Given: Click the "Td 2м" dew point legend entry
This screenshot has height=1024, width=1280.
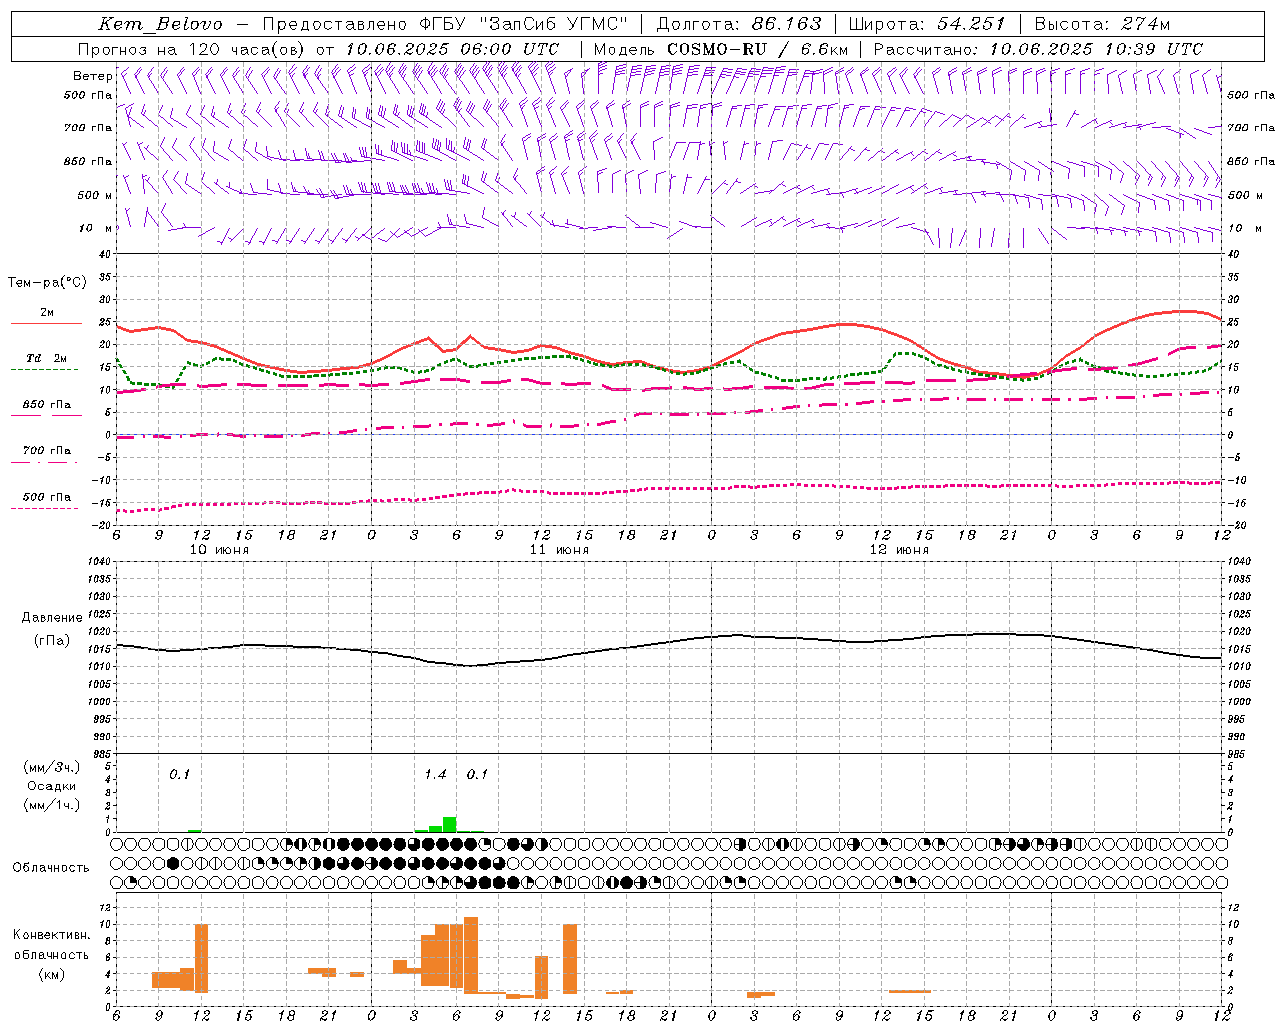Looking at the screenshot, I should [46, 362].
